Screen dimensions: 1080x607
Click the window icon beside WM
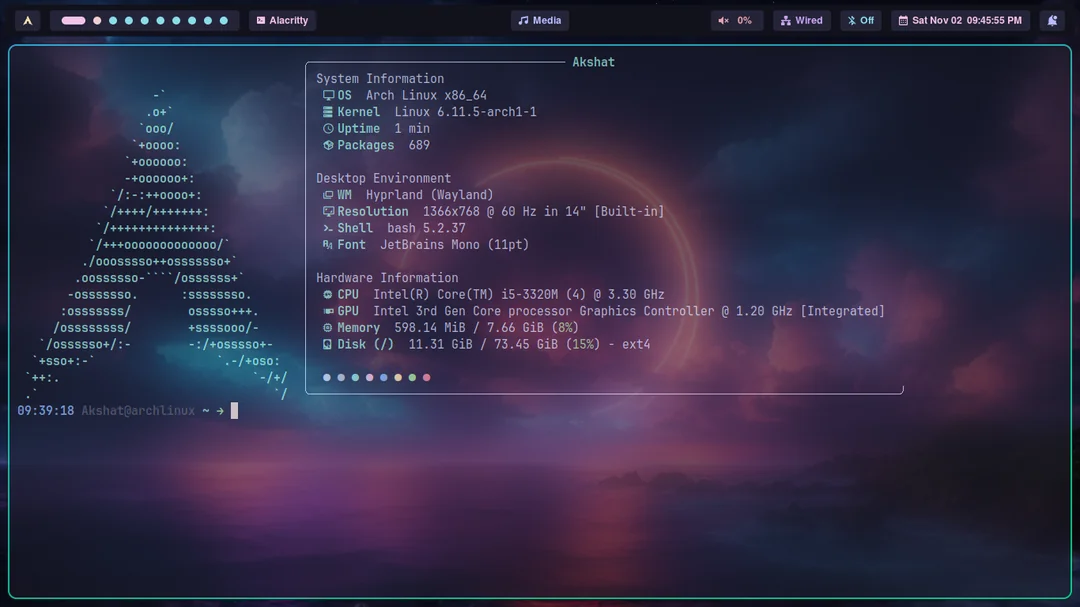[328, 195]
